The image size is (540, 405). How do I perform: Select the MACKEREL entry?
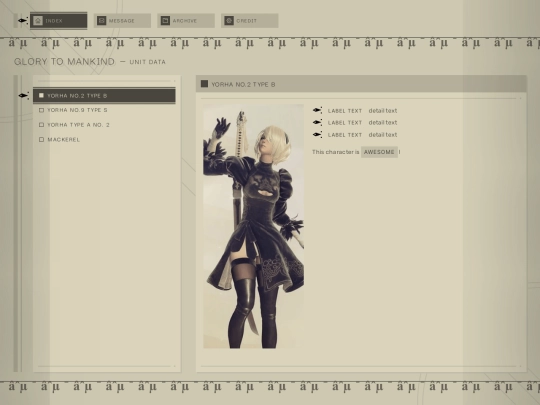coord(104,139)
